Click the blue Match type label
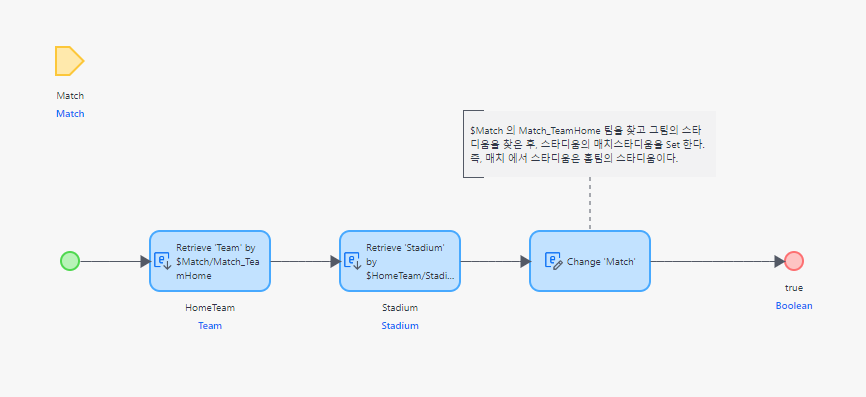 (70, 114)
